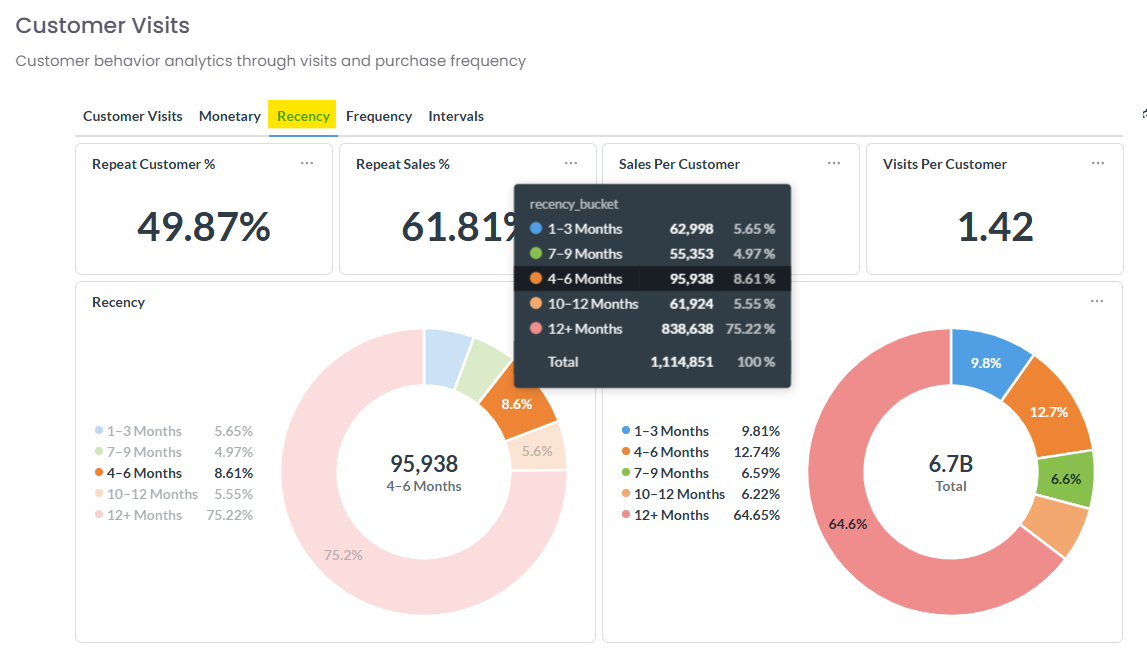
Task: Toggle 1-3 Months in Recency legend
Action: click(173, 431)
